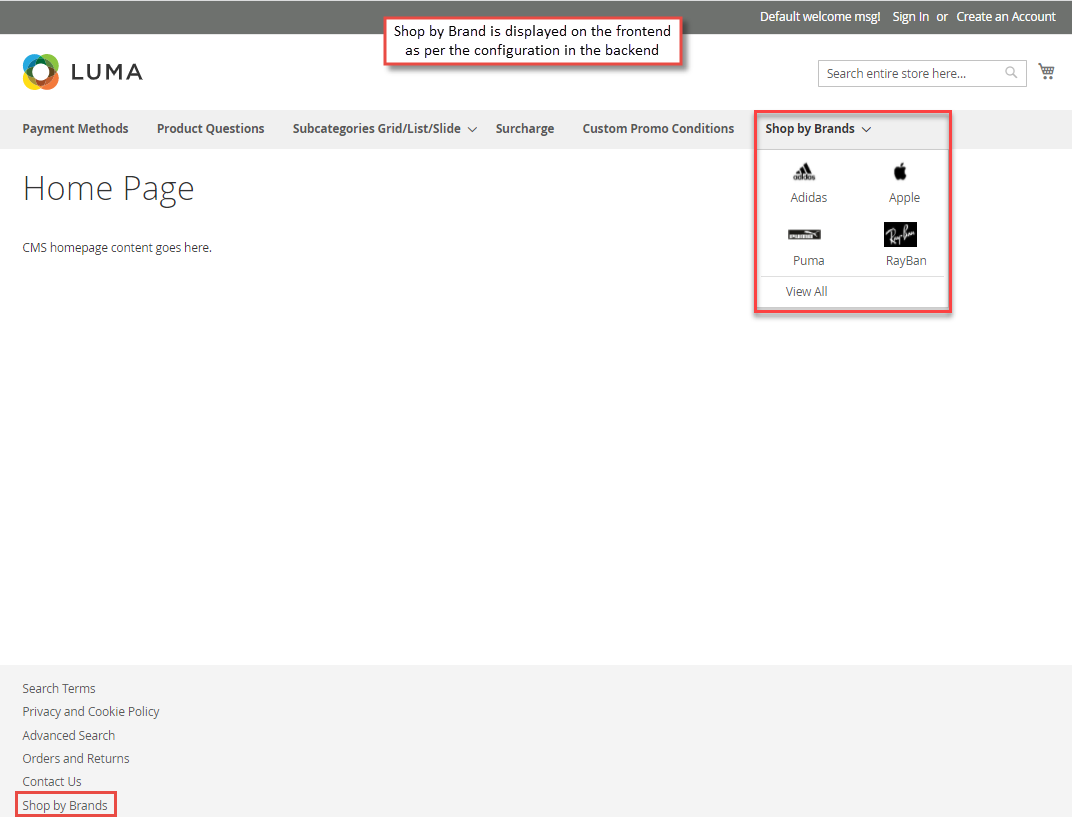Click 'Default welcome msg!' text

pos(820,16)
